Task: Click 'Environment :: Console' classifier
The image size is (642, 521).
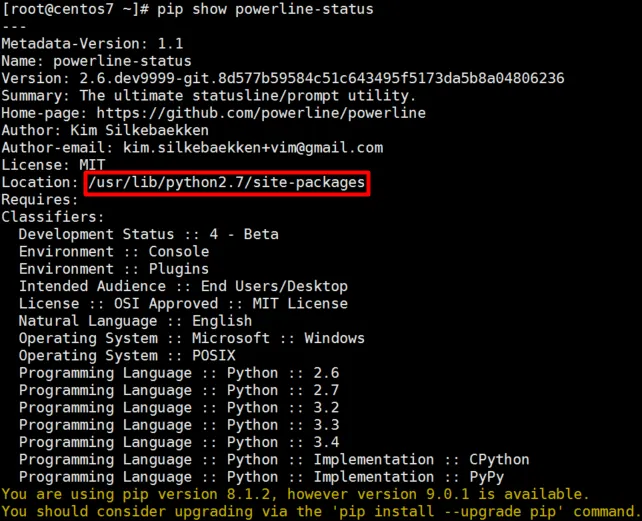Action: [114, 251]
